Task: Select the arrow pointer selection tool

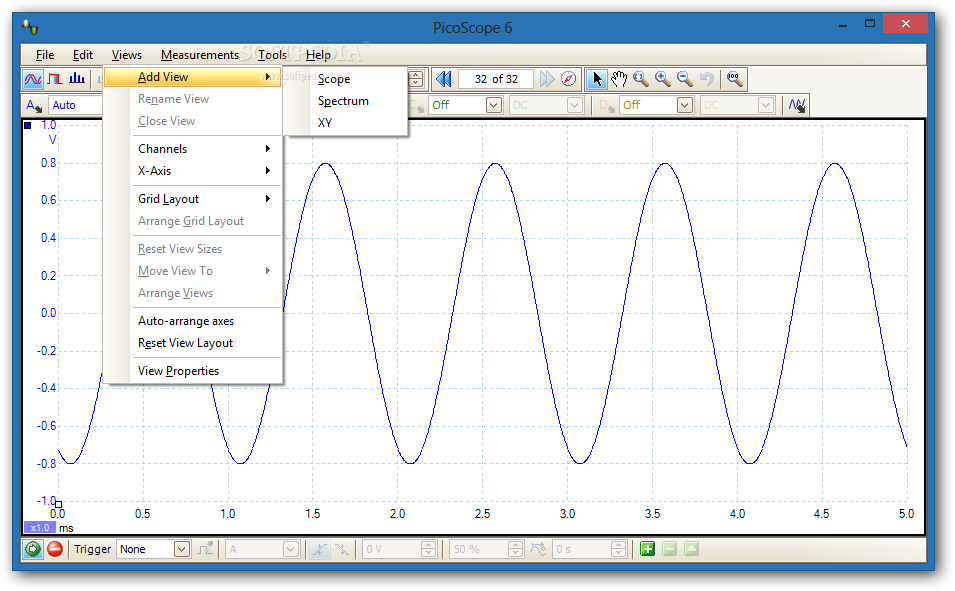Action: pyautogui.click(x=596, y=79)
